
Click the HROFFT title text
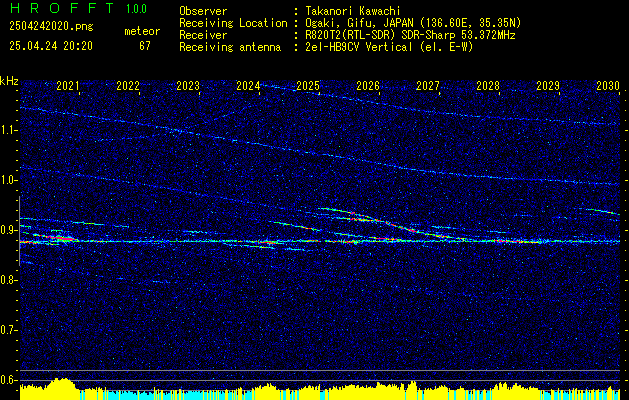click(61, 8)
